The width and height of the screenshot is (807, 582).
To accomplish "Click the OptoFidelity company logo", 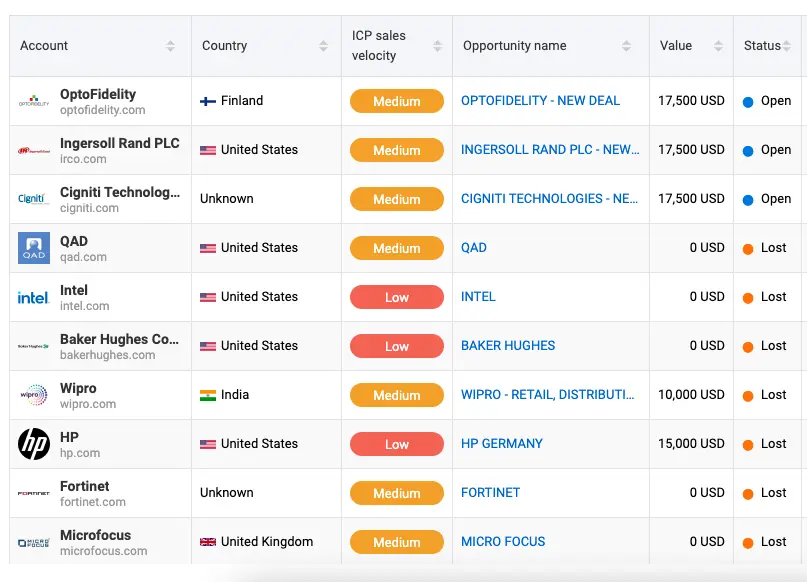I will tap(34, 101).
